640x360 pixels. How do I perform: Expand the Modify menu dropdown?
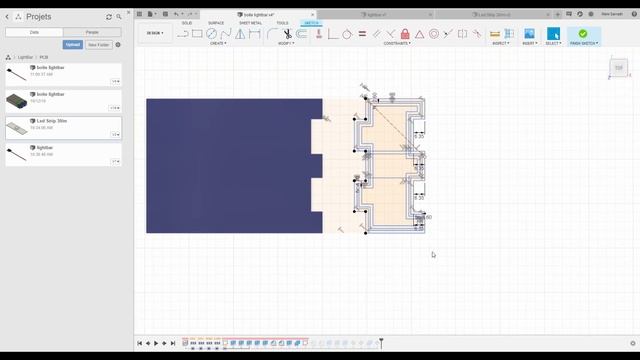(286, 43)
